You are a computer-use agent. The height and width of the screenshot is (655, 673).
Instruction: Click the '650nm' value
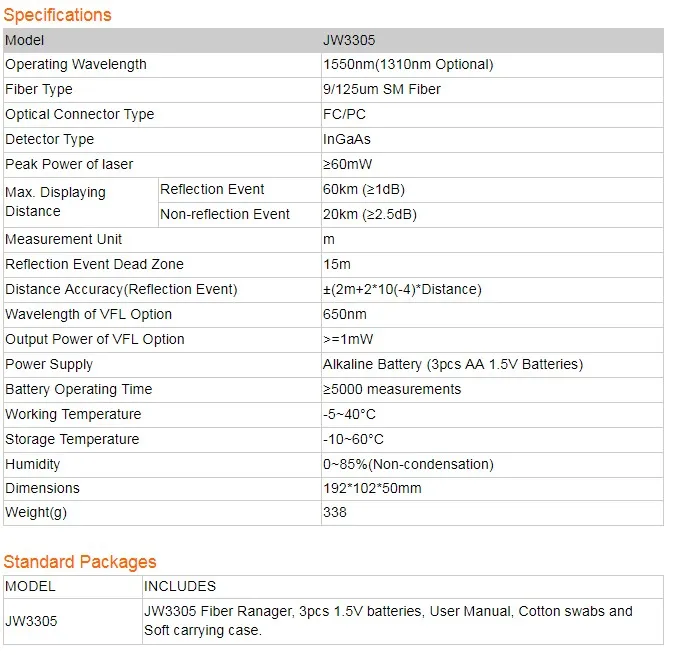coord(345,314)
